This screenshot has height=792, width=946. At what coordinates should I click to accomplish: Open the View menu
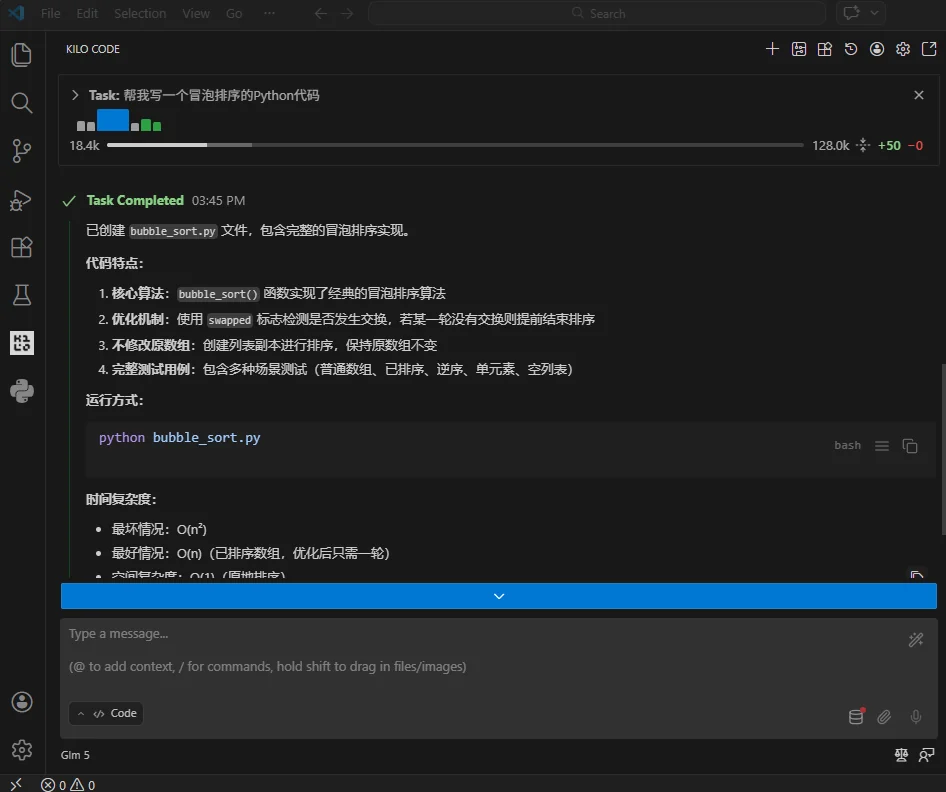point(196,13)
